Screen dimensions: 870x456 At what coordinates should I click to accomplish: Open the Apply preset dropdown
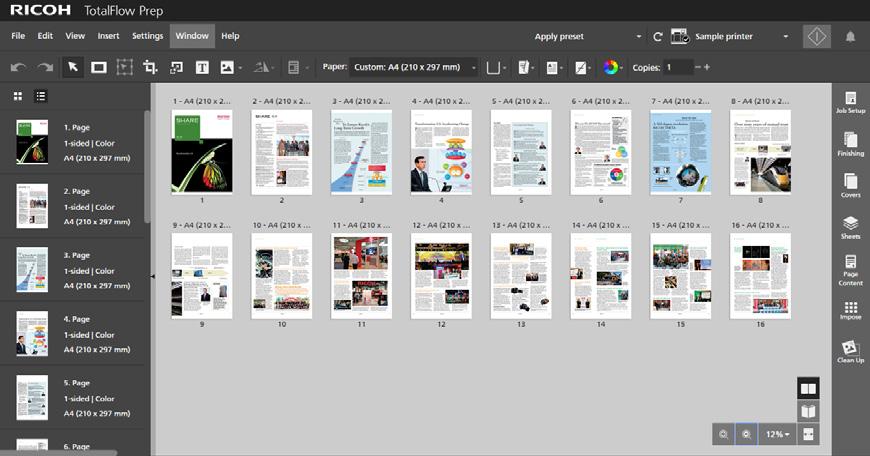[588, 37]
